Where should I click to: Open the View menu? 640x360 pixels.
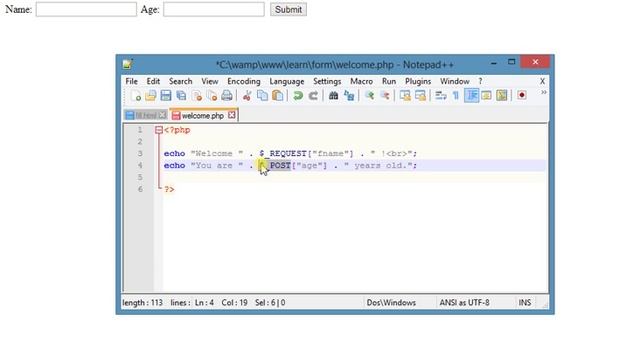(x=210, y=81)
